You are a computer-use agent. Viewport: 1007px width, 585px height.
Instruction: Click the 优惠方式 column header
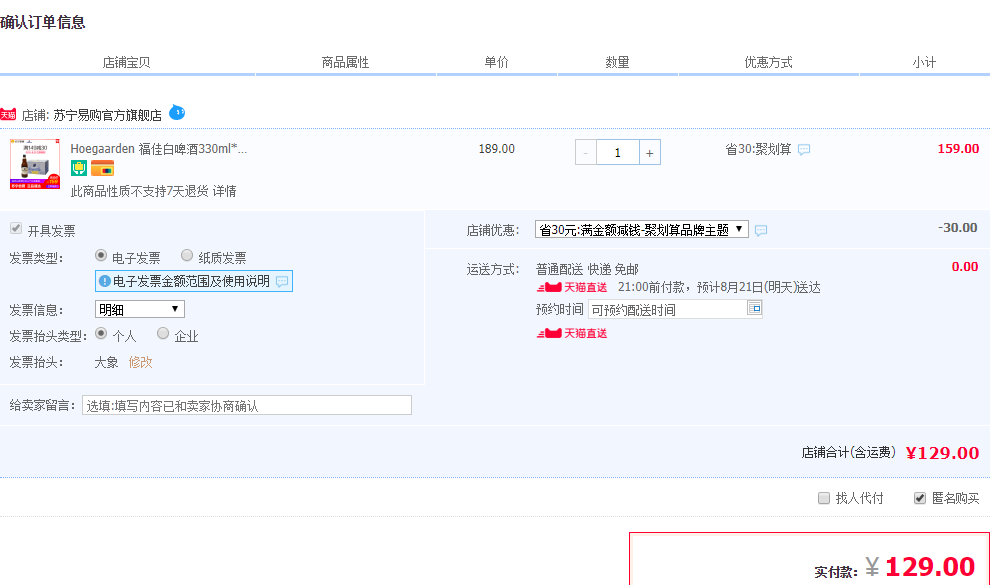(x=768, y=62)
